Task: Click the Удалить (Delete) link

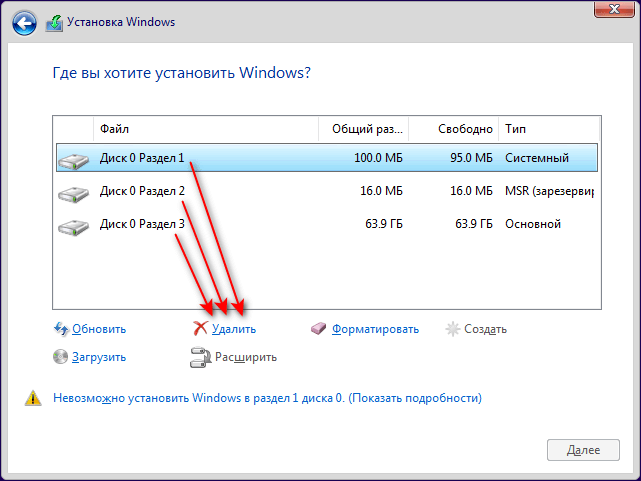Action: click(234, 329)
